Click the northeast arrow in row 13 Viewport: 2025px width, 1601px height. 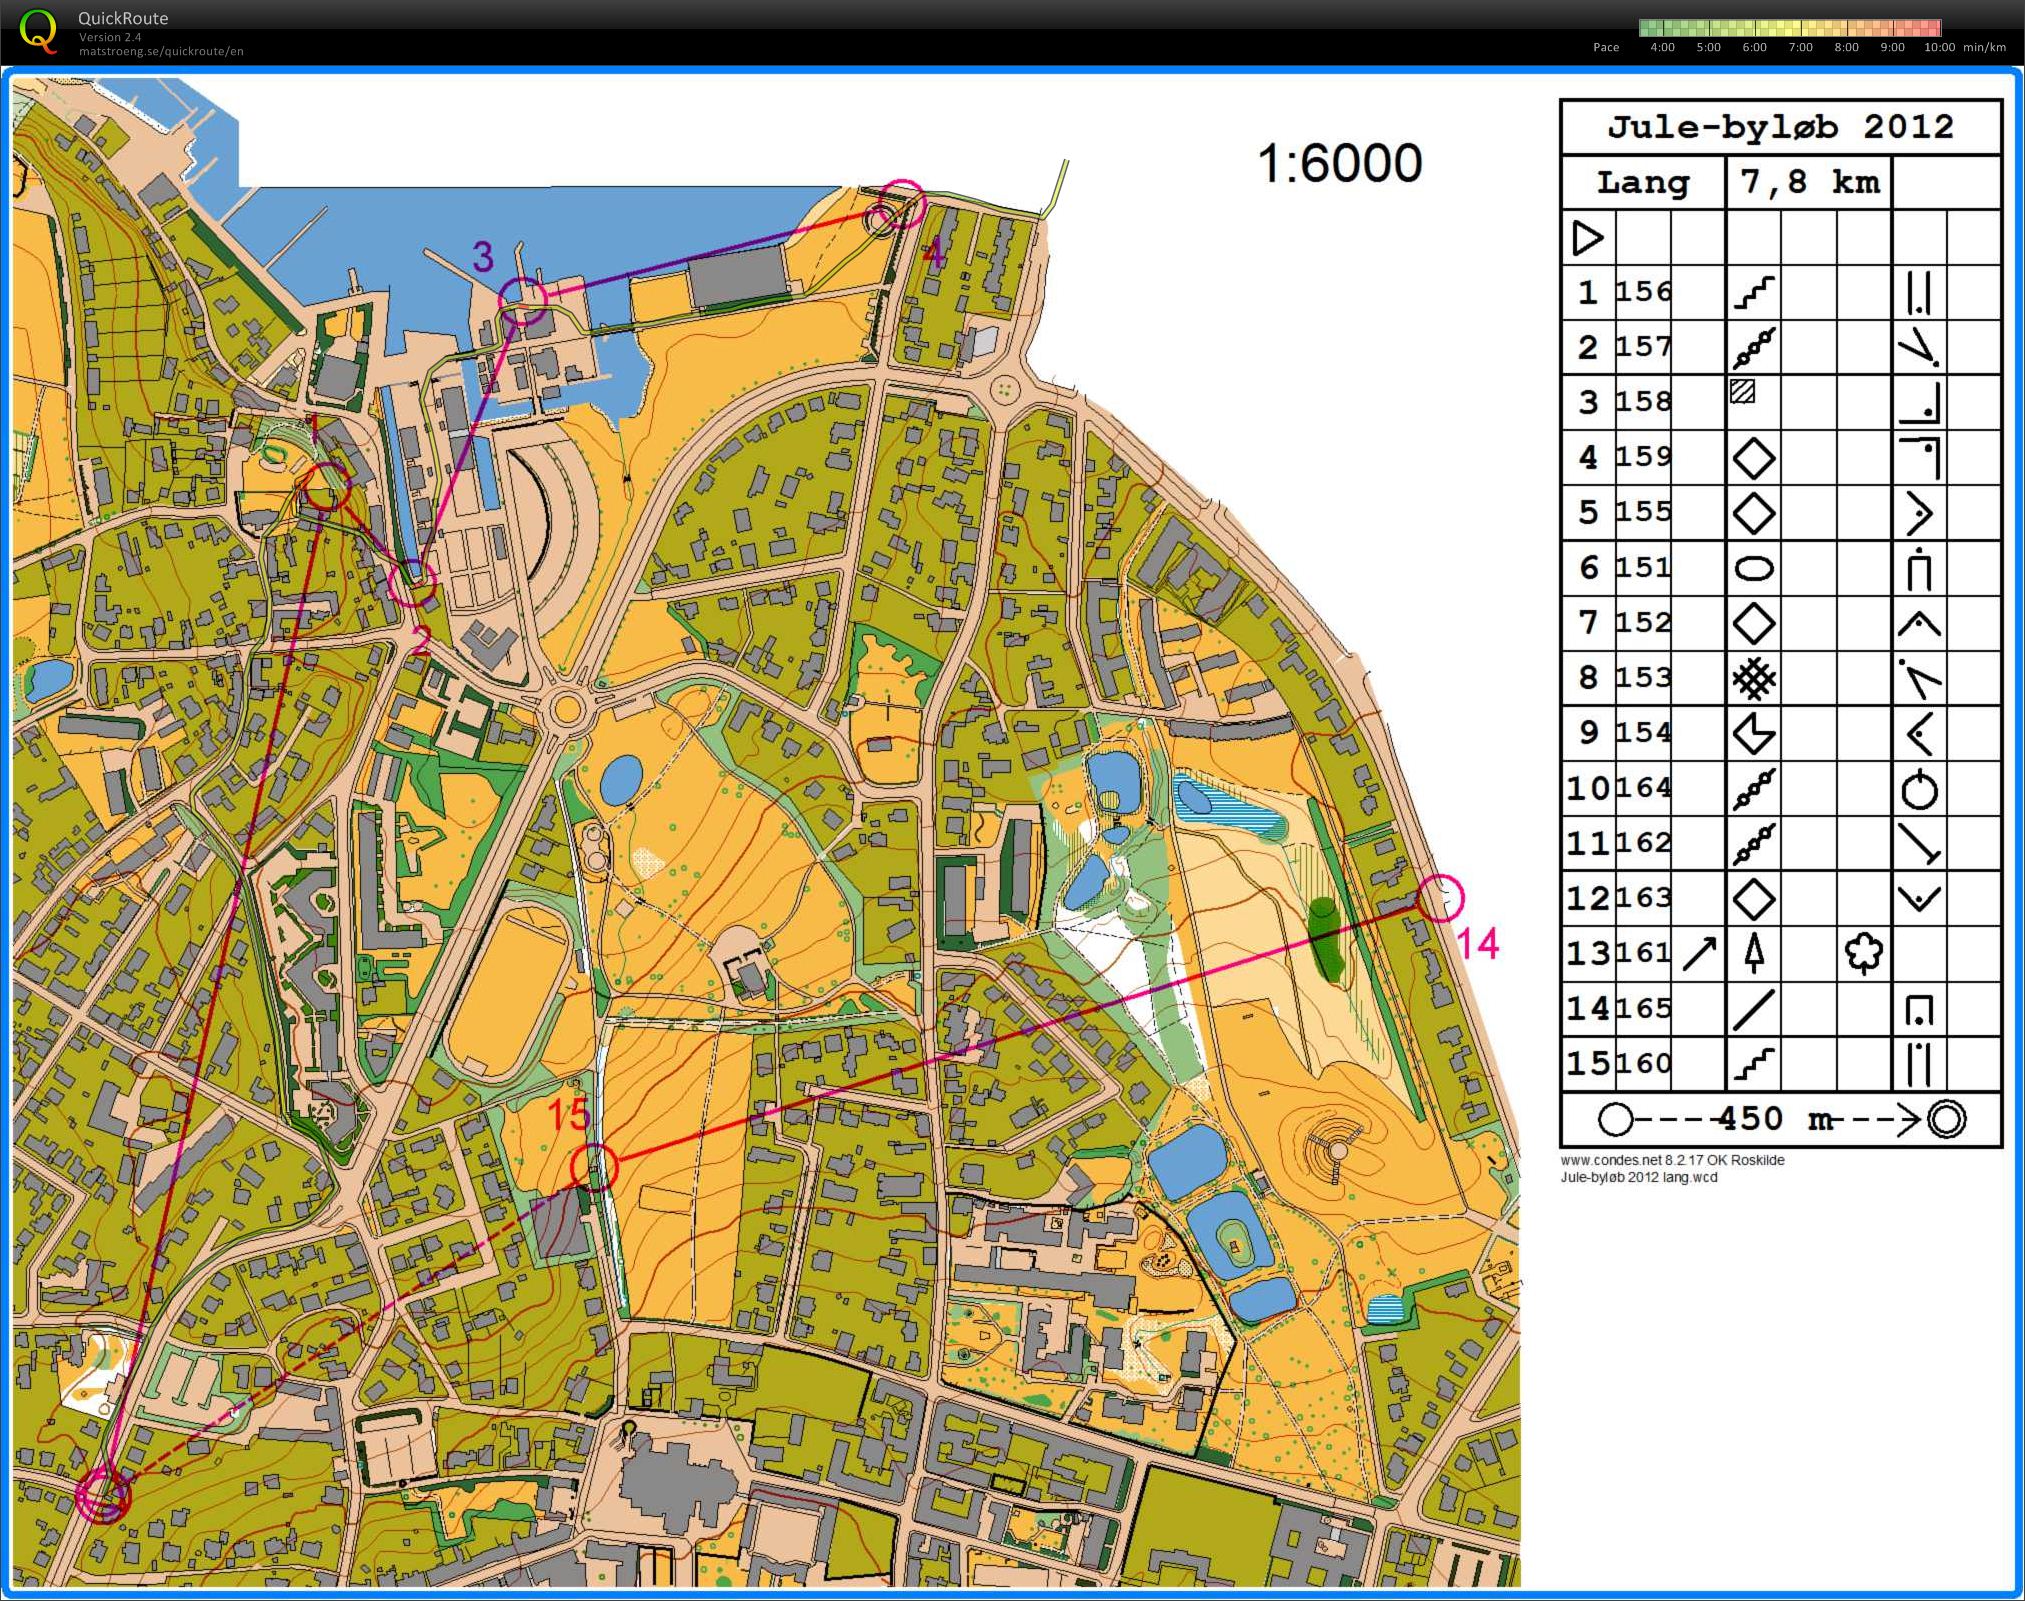point(1699,954)
